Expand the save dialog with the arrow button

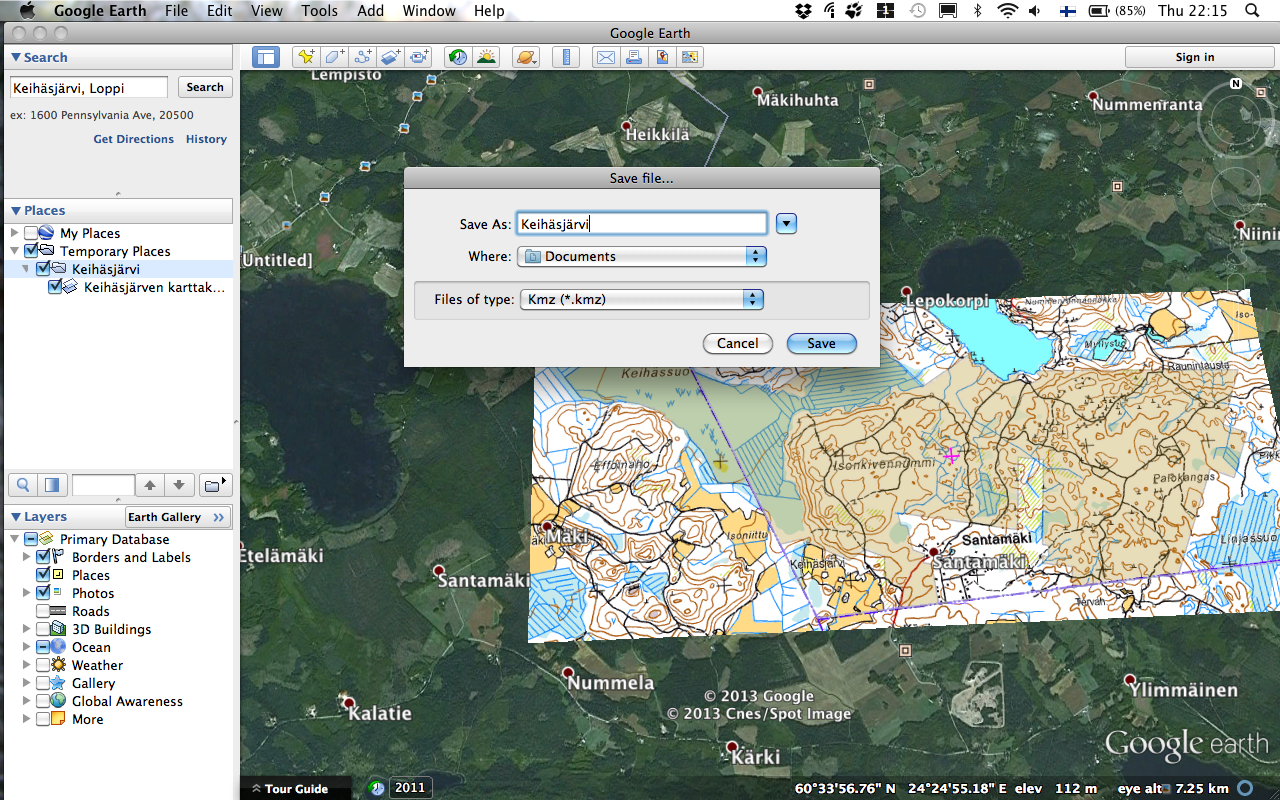[x=786, y=224]
